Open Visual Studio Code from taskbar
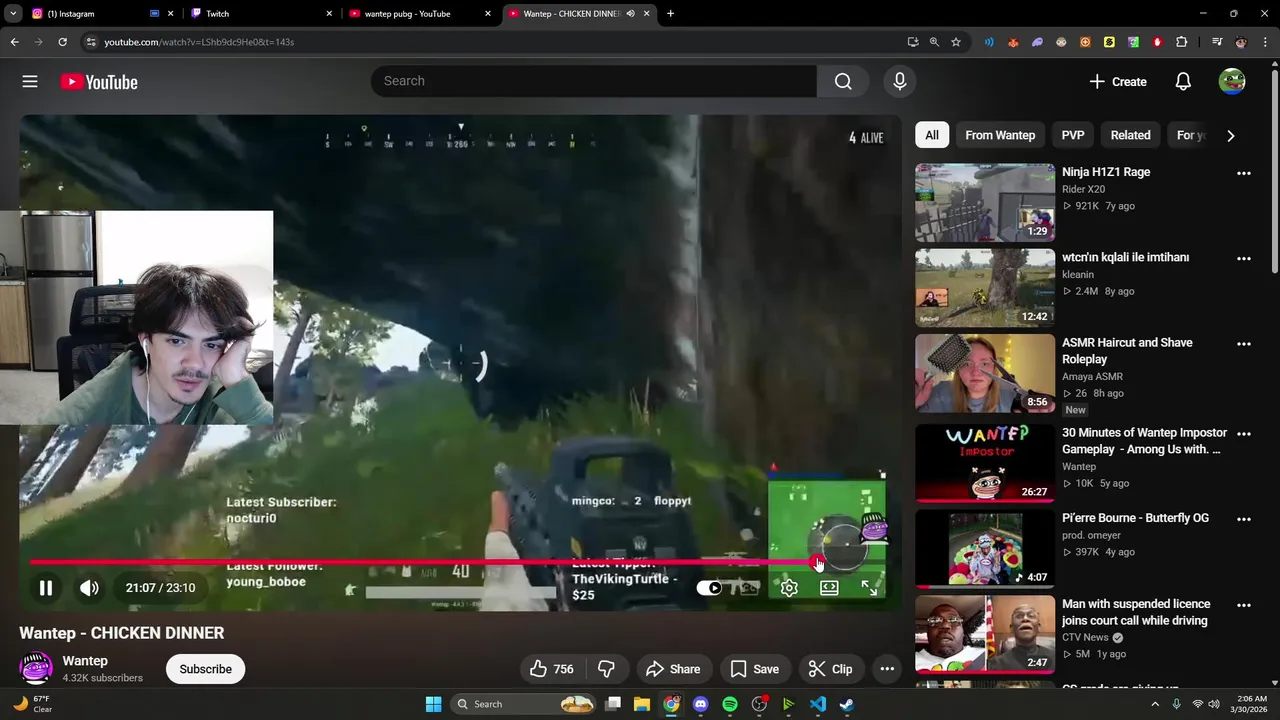Screen dimensions: 1280x720 818,704
